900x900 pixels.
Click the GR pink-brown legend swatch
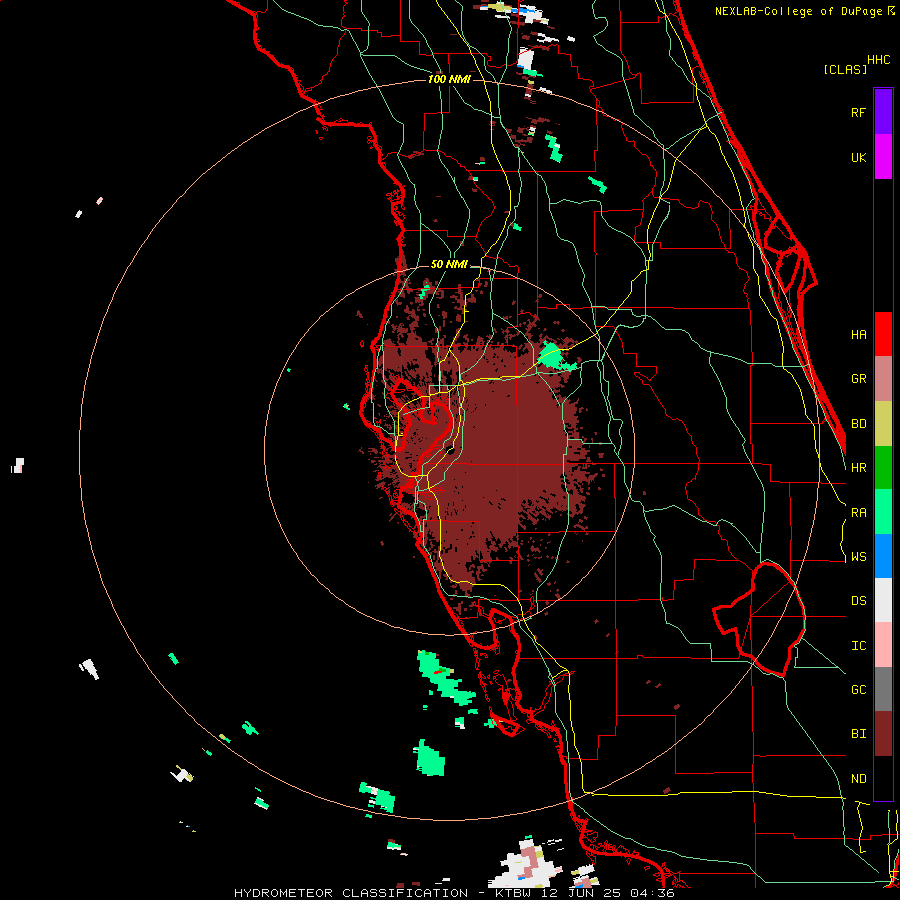[883, 379]
